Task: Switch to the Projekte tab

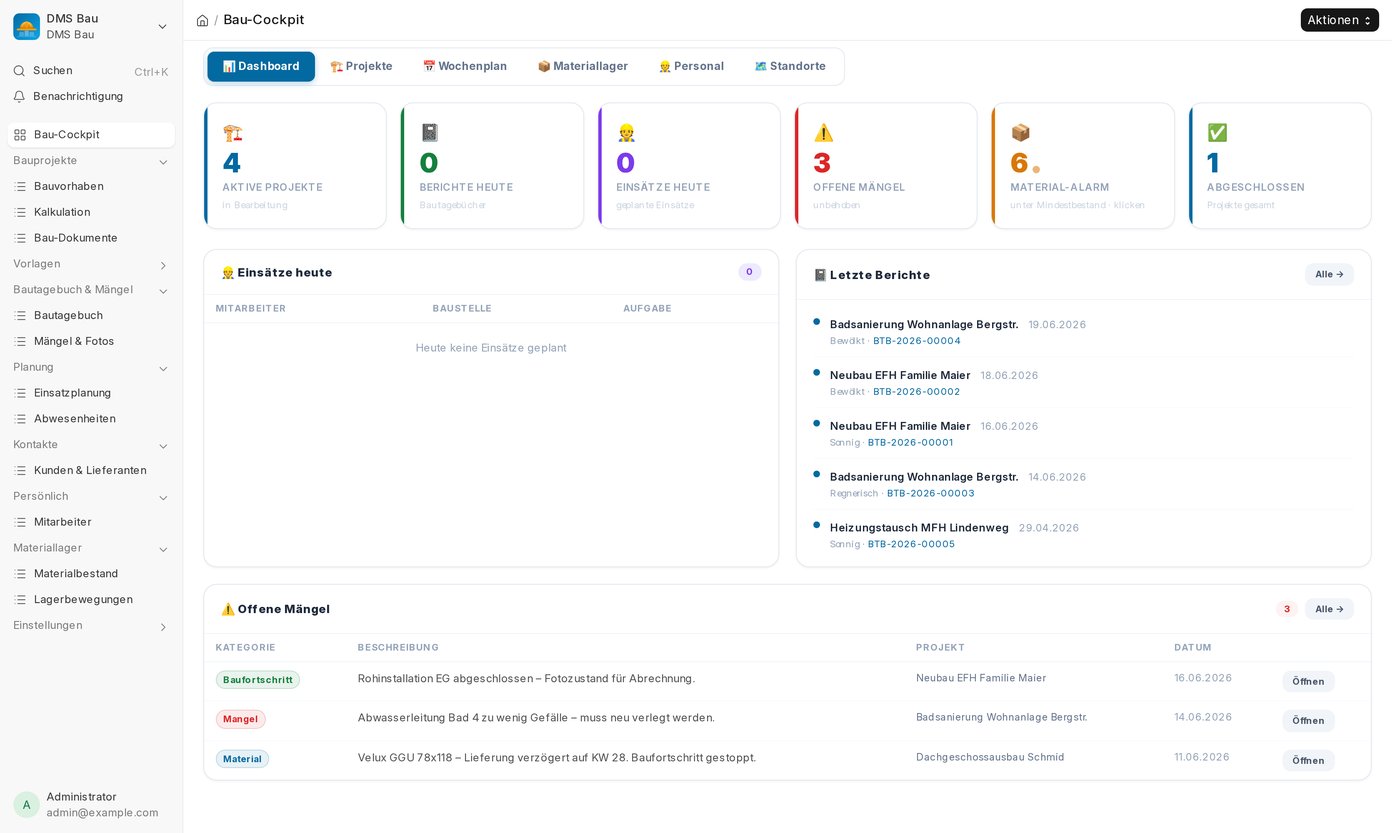Action: click(x=361, y=66)
